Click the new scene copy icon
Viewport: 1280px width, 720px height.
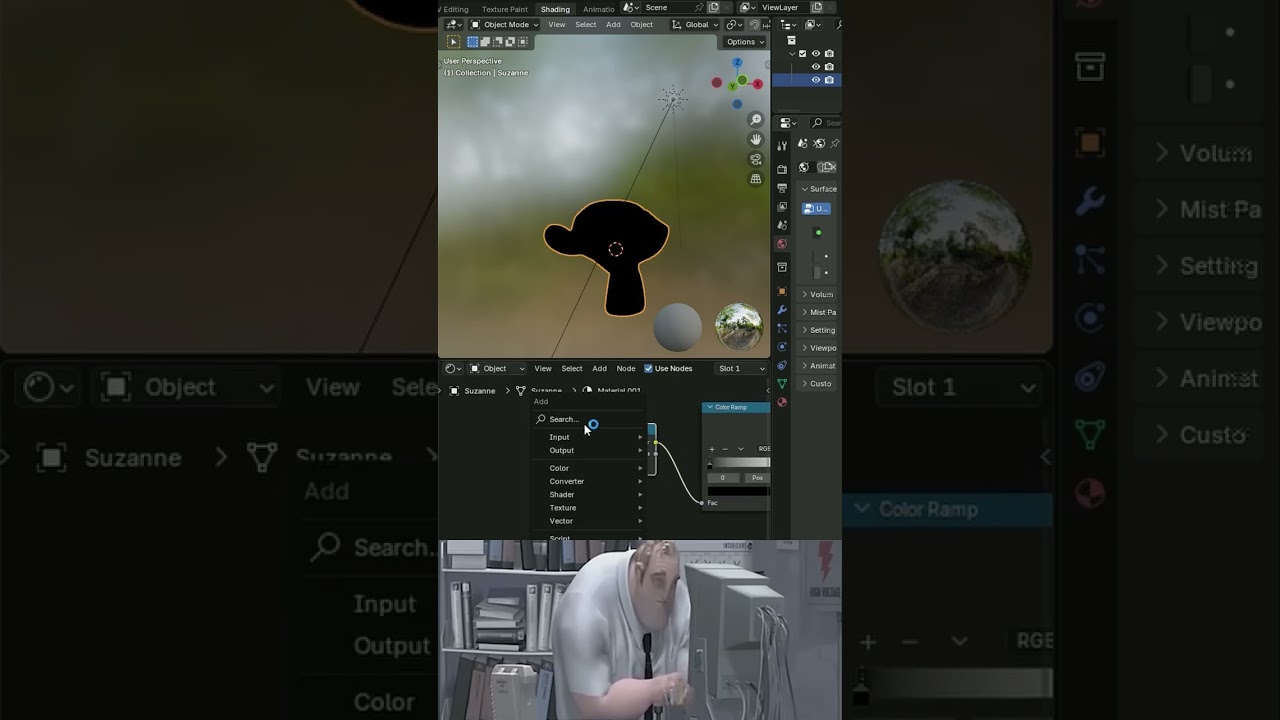coord(714,8)
